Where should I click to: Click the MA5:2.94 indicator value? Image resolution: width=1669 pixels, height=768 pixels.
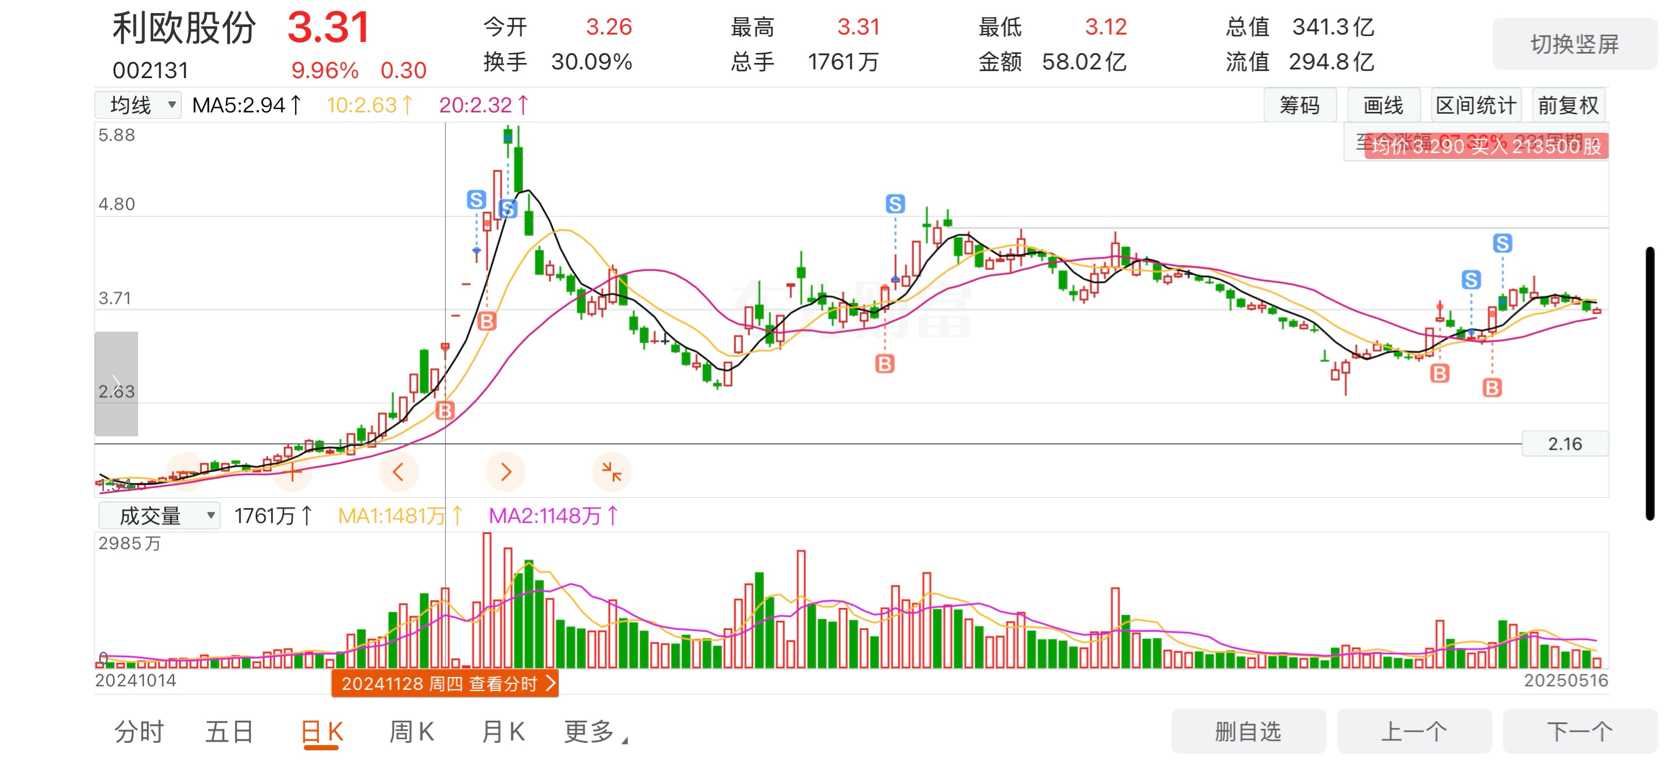[246, 105]
